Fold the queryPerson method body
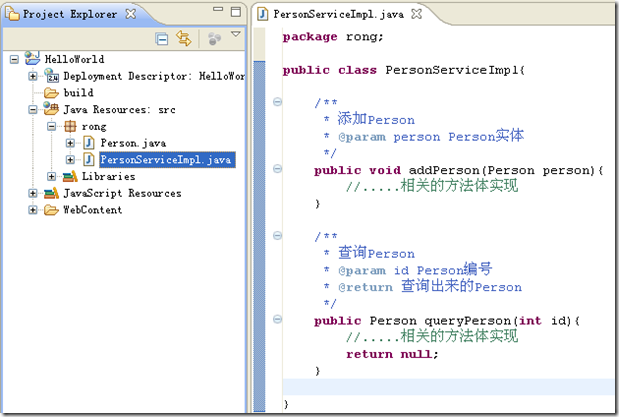This screenshot has height=417, width=619. click(x=276, y=321)
